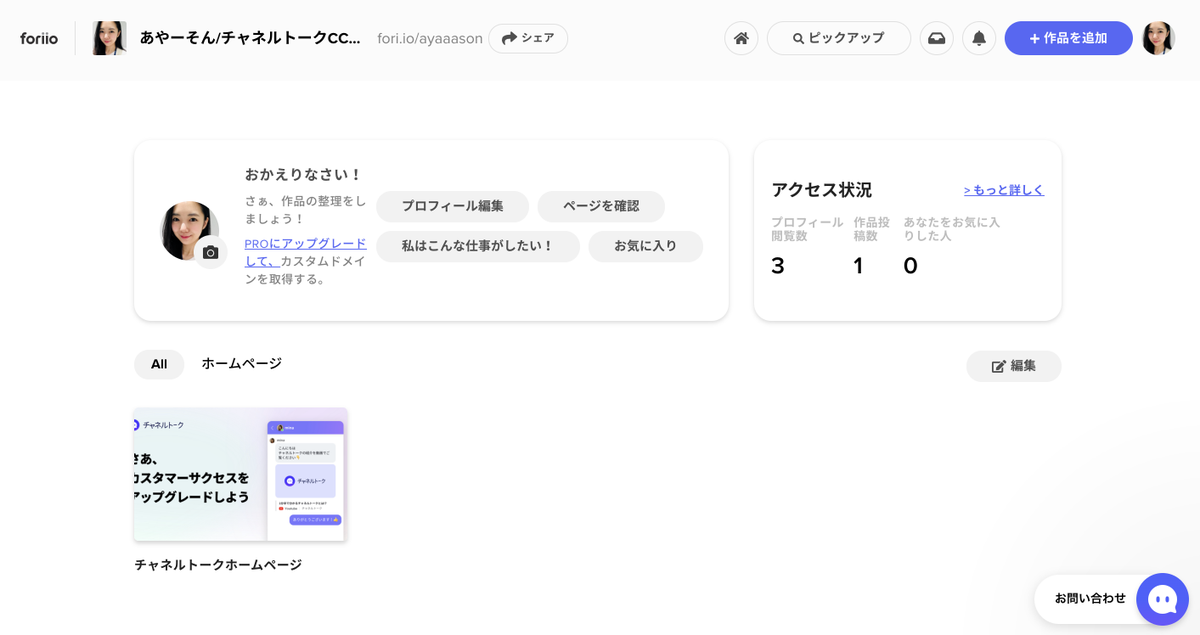Screen dimensions: 1200x635
Task: Click the シェア share button
Action: [x=528, y=38]
